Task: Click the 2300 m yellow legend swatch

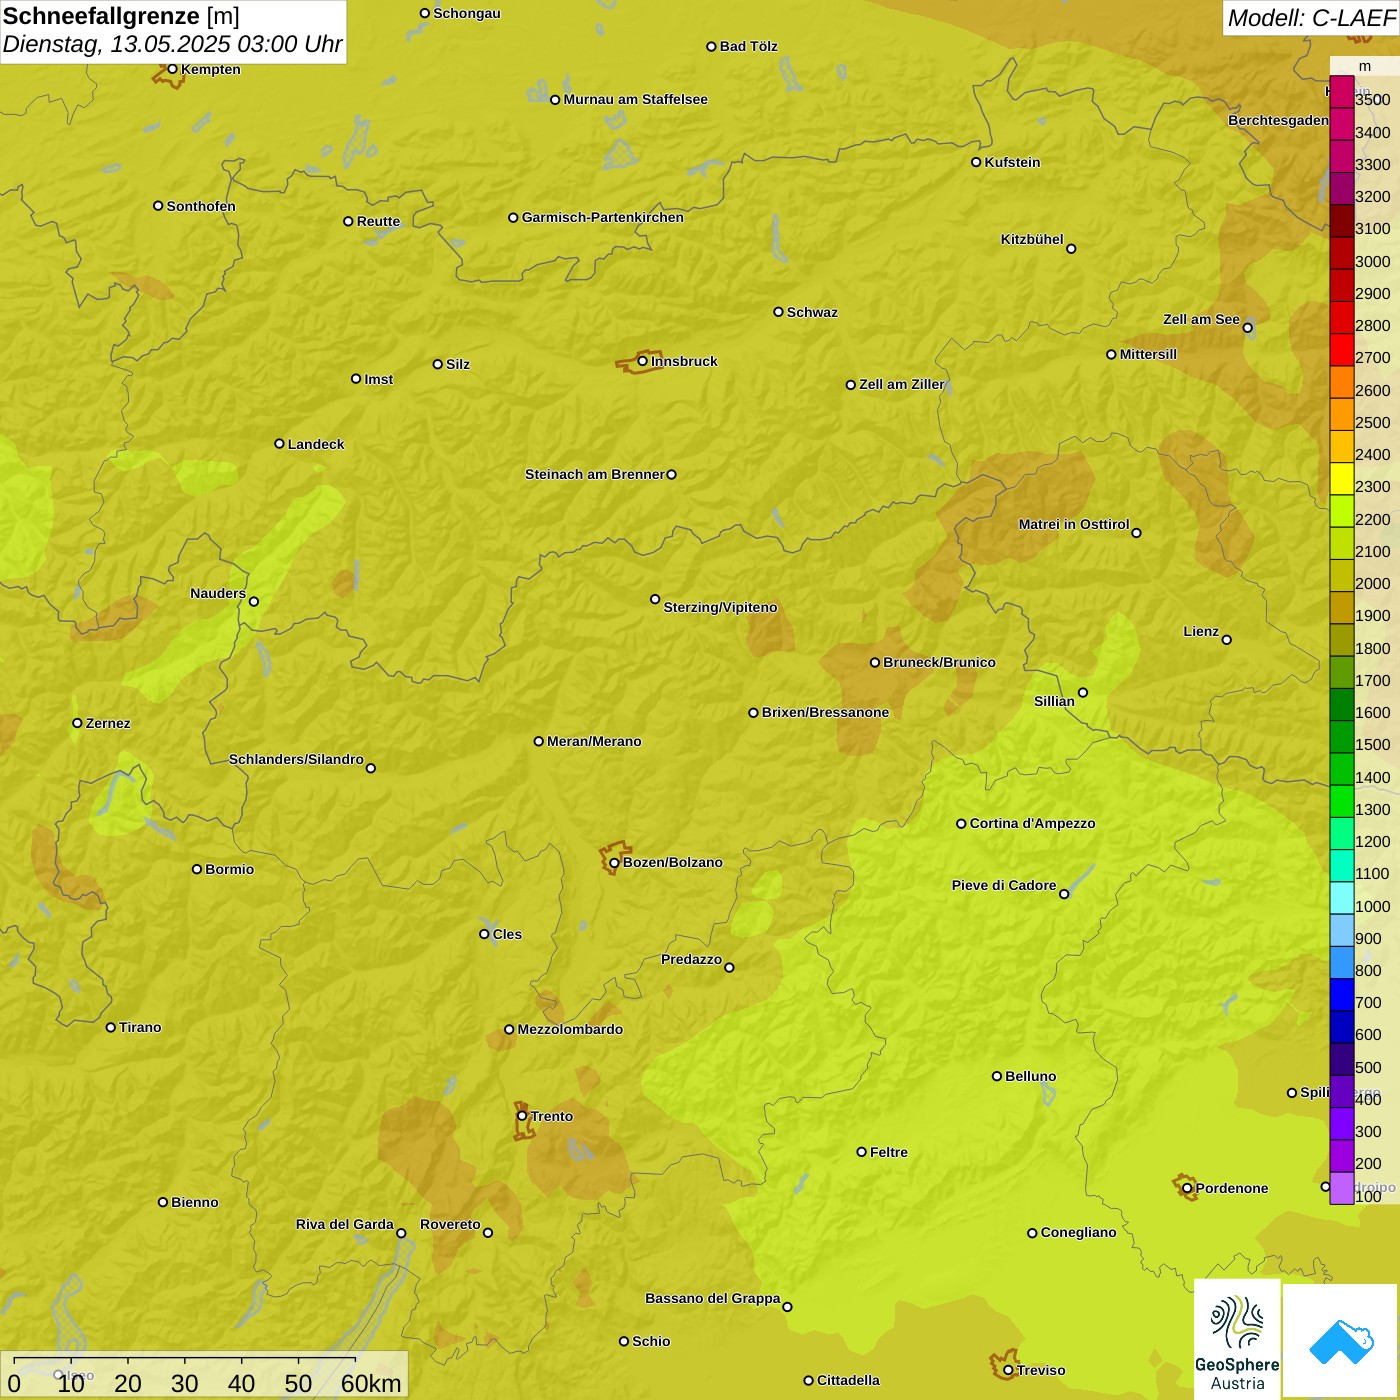Action: click(x=1341, y=479)
